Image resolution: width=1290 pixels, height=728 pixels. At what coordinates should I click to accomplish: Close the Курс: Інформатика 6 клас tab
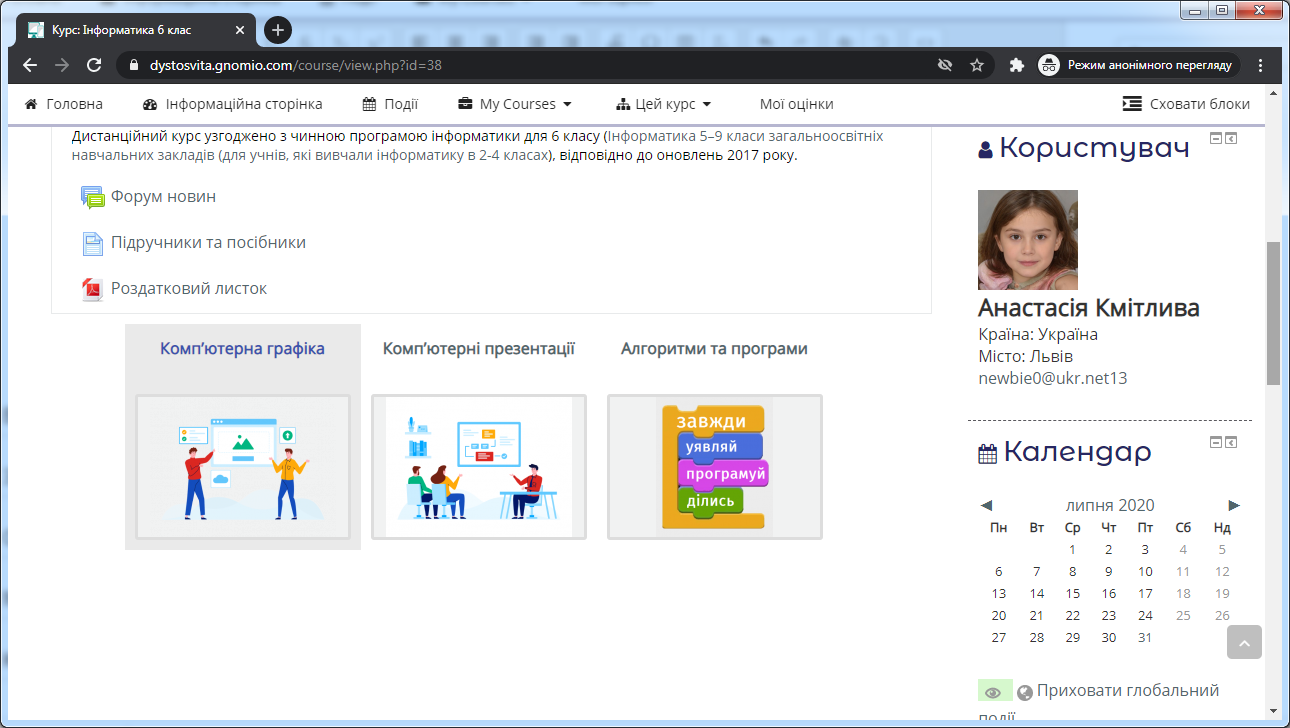(x=239, y=30)
